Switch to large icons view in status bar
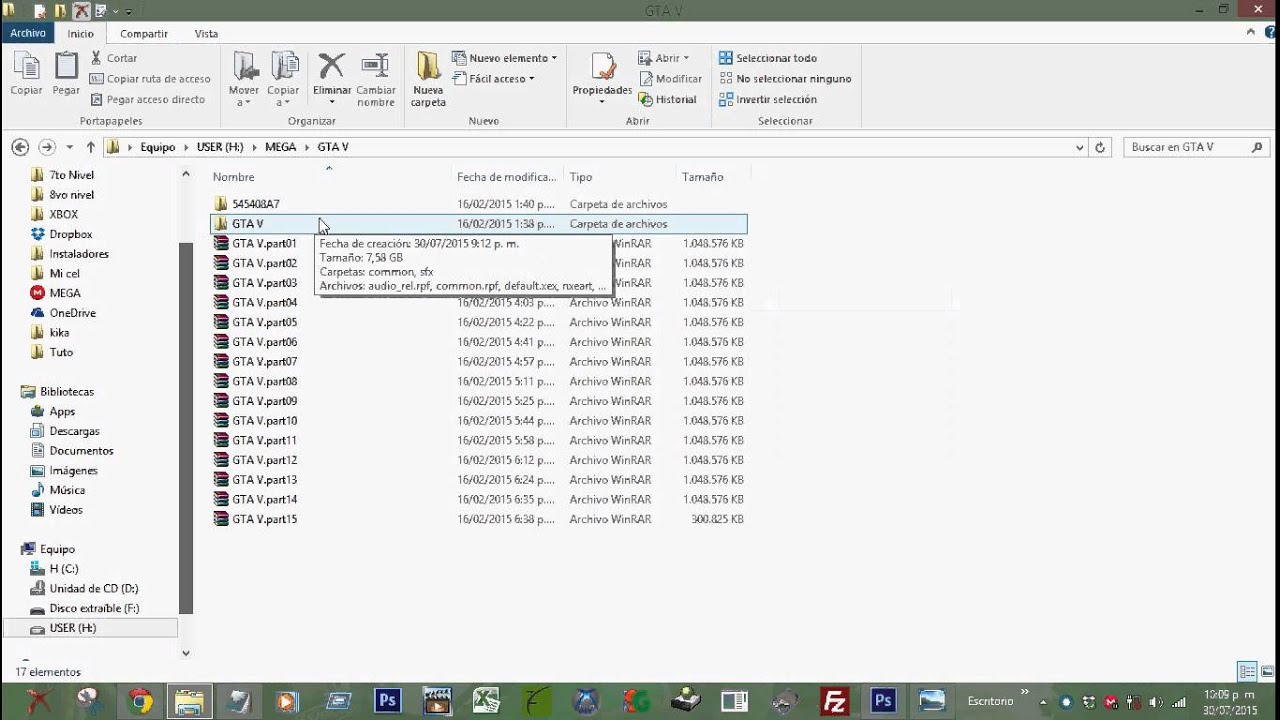Viewport: 1280px width, 720px height. point(1265,671)
